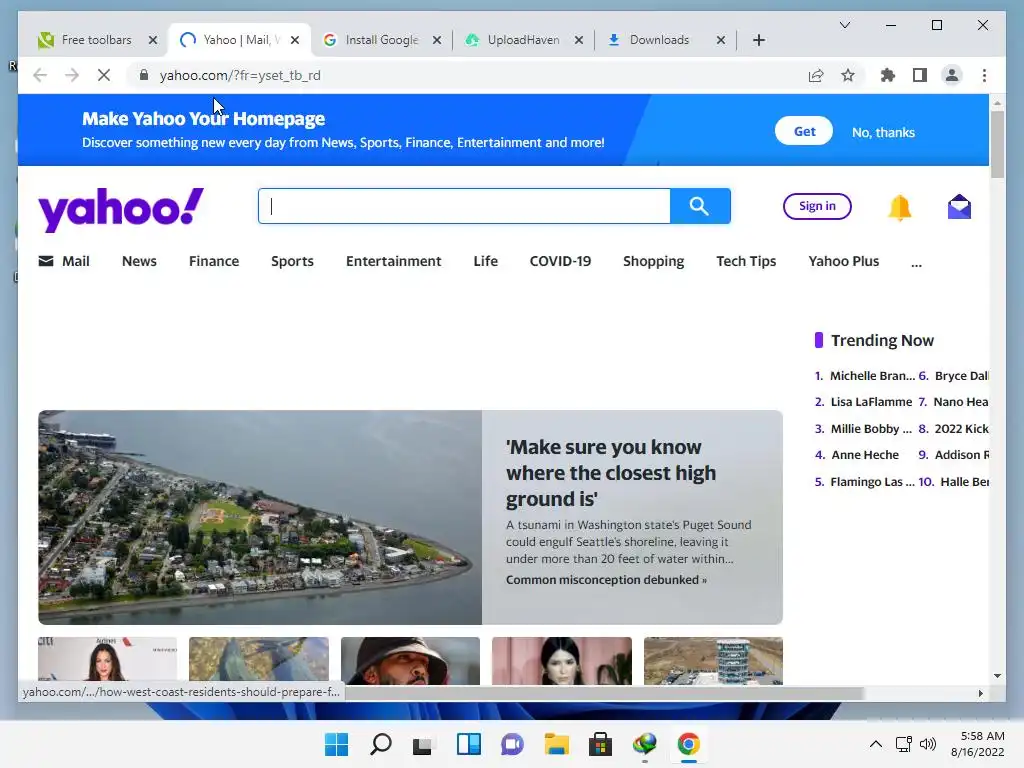The height and width of the screenshot is (768, 1024).
Task: Open a new tab with the plus button
Action: click(x=759, y=40)
